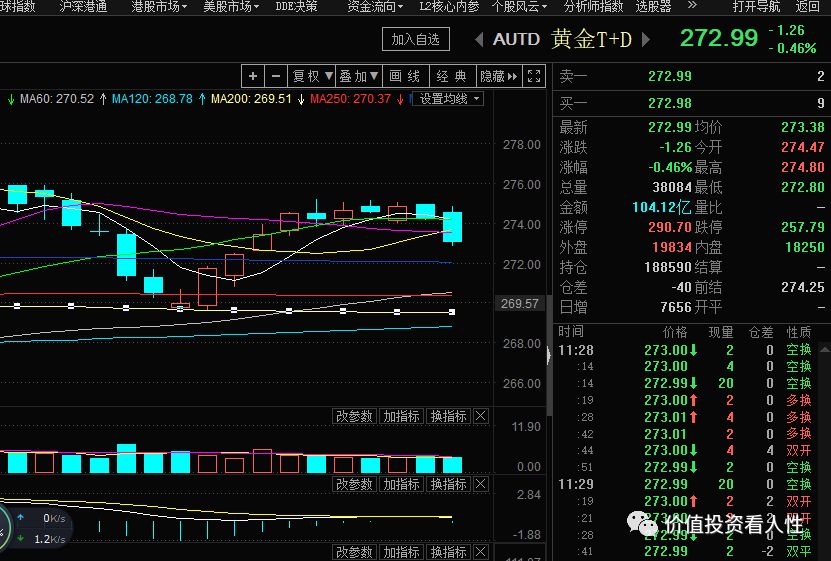Click the 269.57 price axis marker

pyautogui.click(x=519, y=304)
